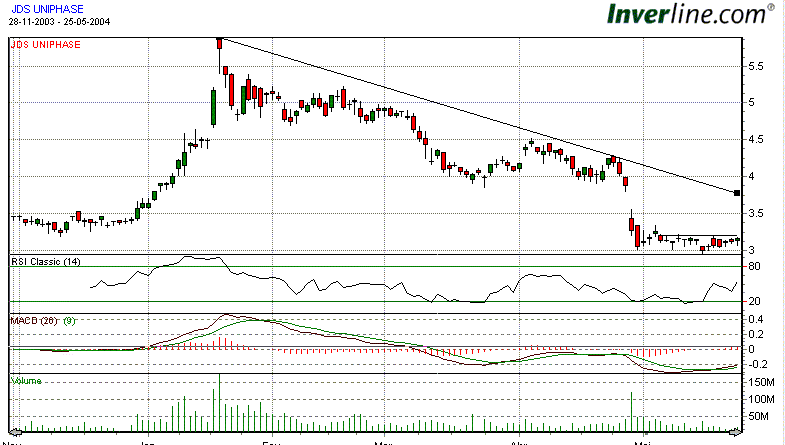Click the right scroll arrow under the chart
785x445 pixels.
pyautogui.click(x=735, y=431)
